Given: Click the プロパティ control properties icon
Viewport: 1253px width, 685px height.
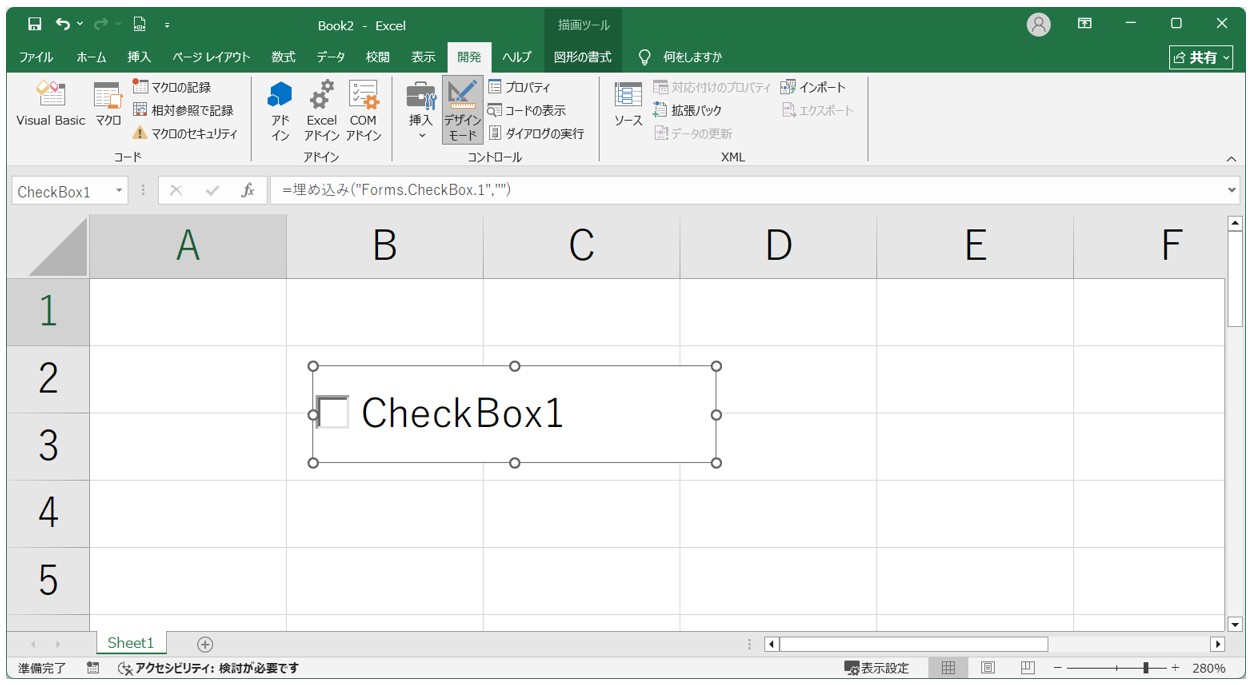Looking at the screenshot, I should [x=519, y=87].
